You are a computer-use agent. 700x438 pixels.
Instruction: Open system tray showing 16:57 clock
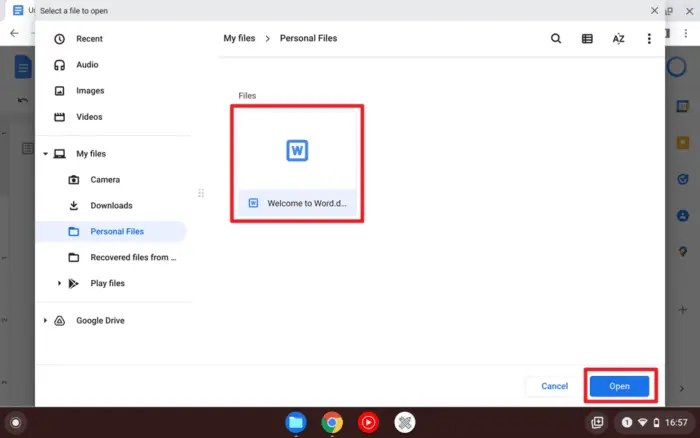(654, 422)
